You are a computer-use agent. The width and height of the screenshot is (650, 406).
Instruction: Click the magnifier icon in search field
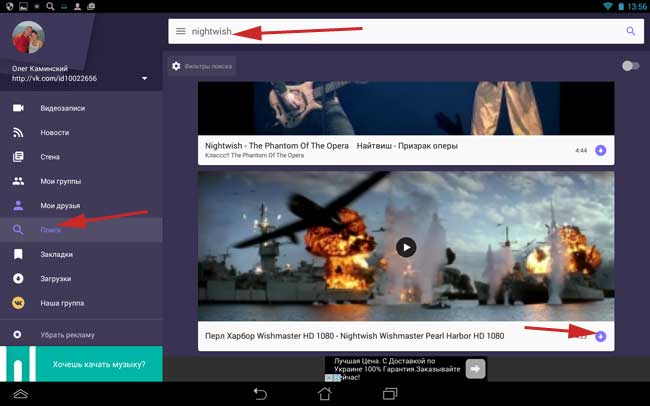(x=630, y=31)
